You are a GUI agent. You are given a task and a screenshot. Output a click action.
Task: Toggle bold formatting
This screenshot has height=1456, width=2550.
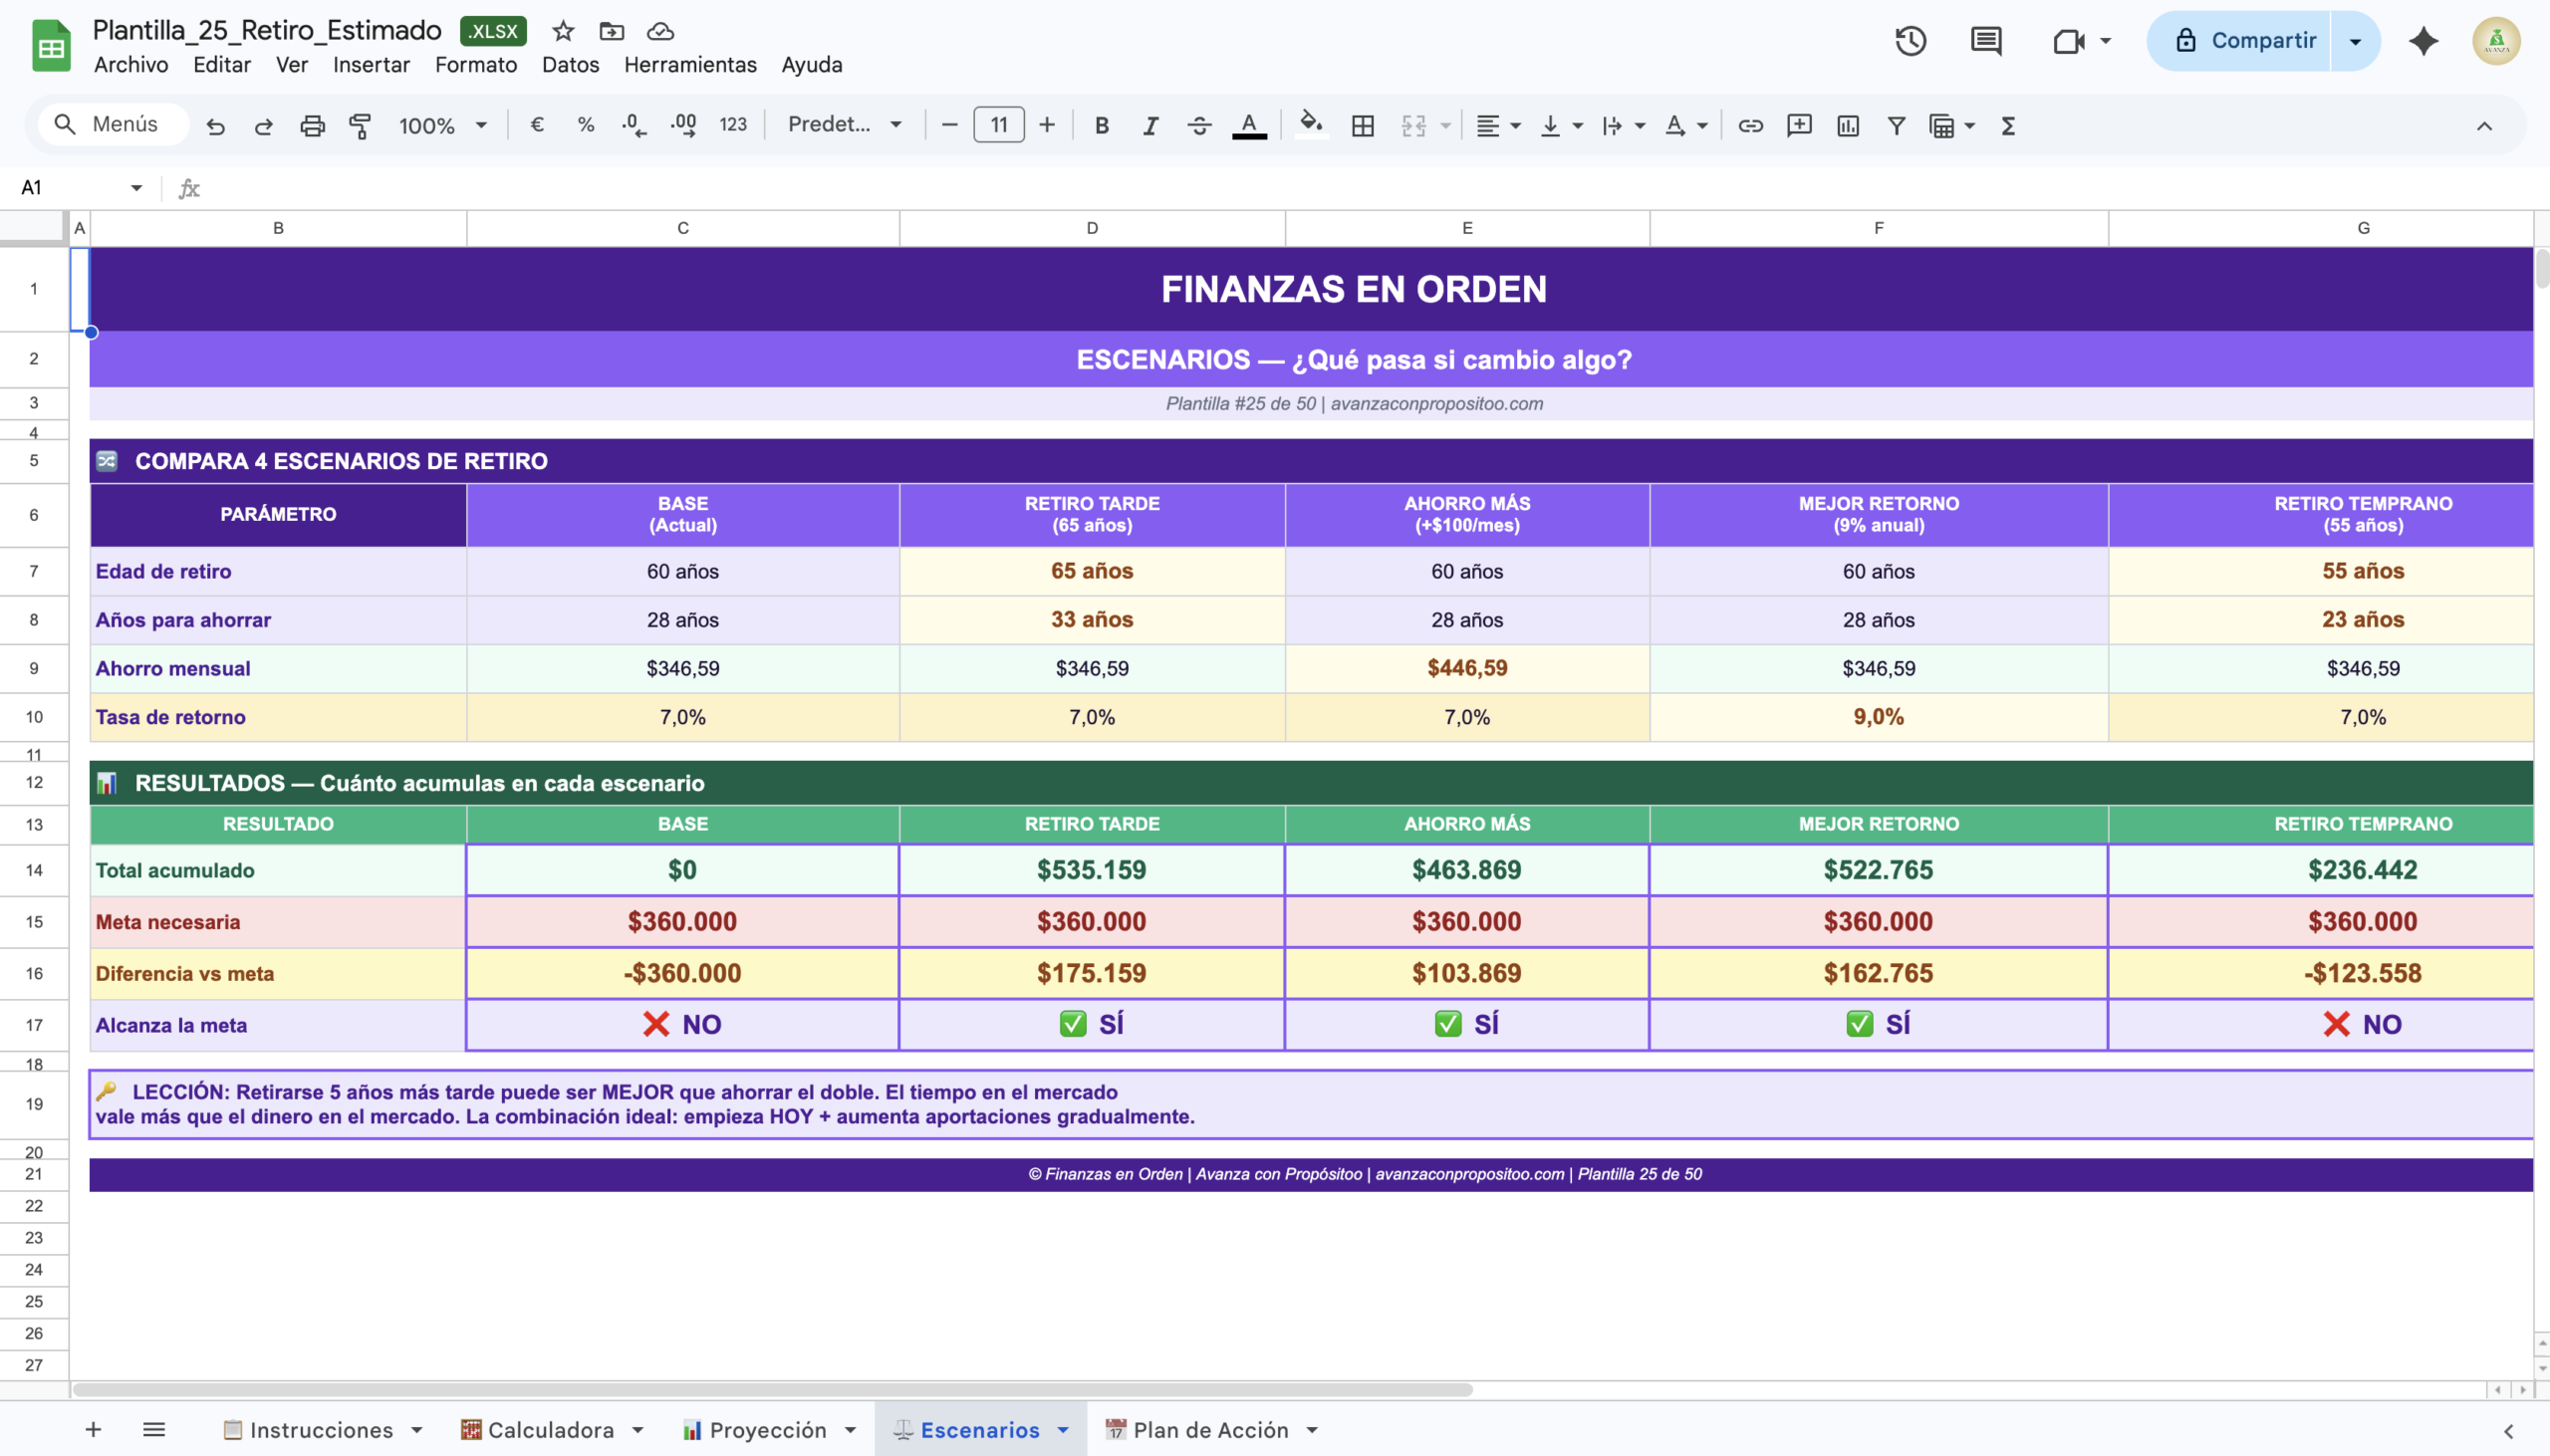pos(1101,126)
